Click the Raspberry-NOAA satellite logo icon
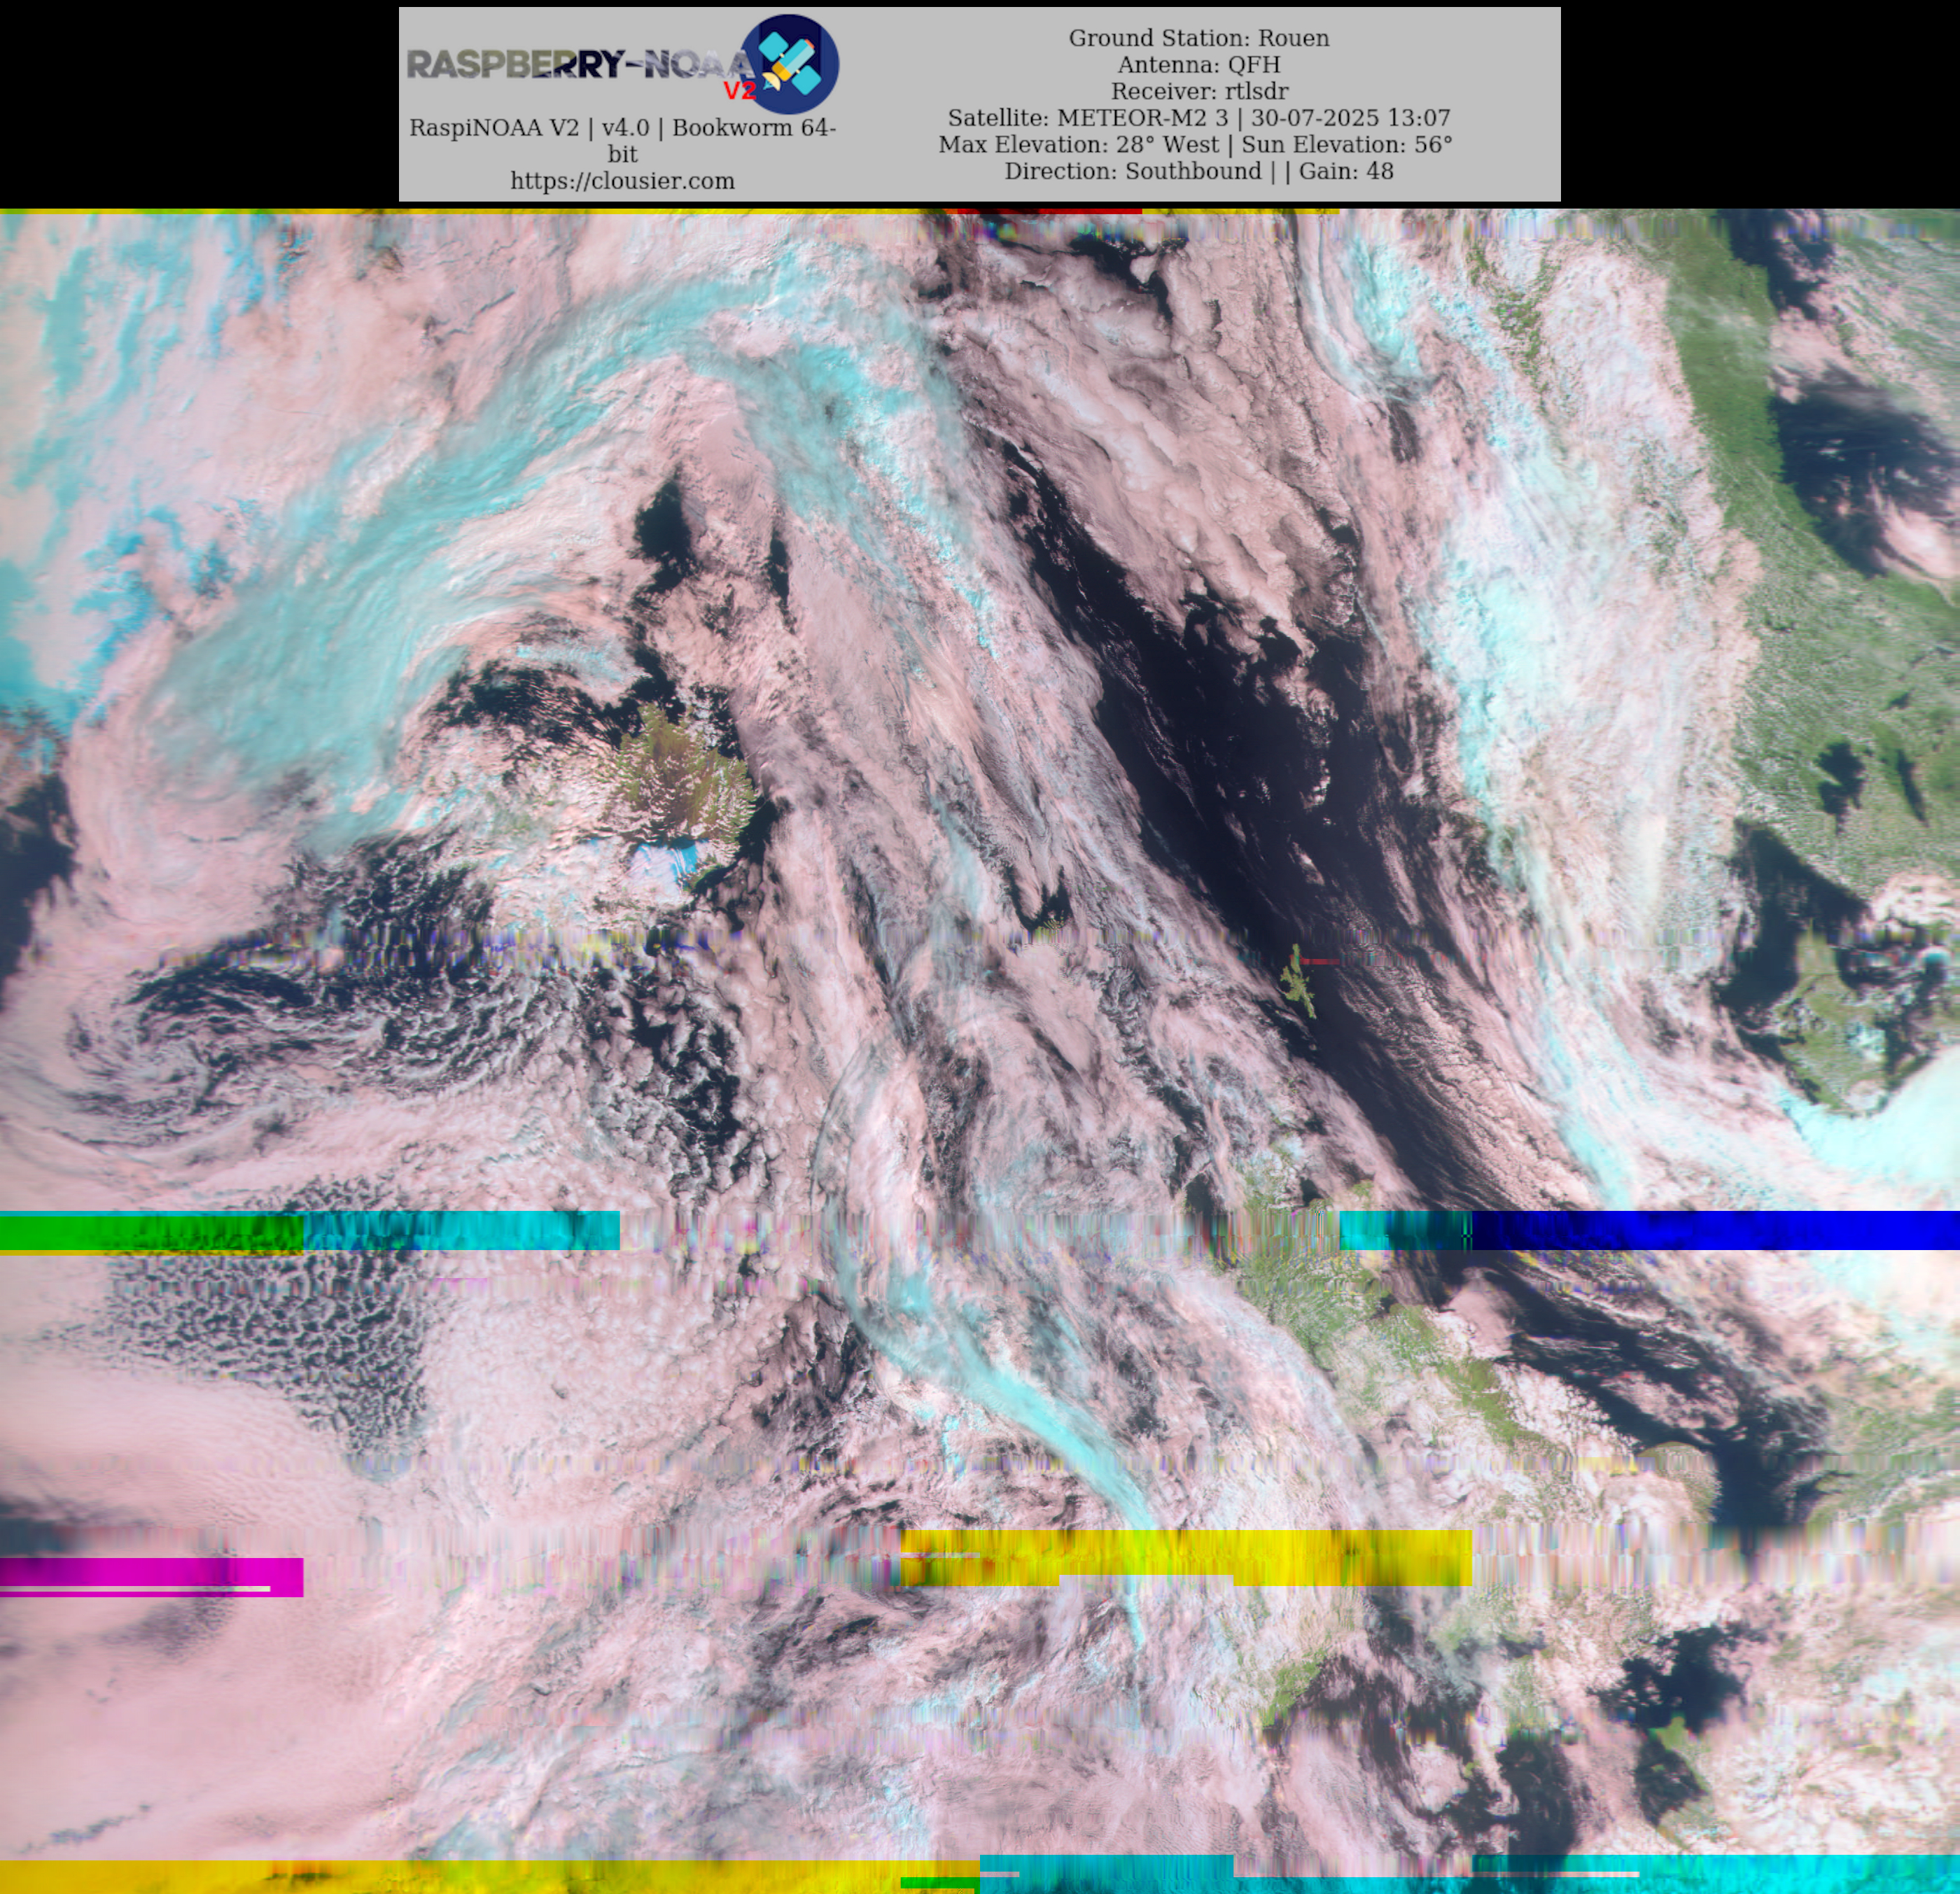Image resolution: width=1960 pixels, height=1894 pixels. [x=790, y=64]
